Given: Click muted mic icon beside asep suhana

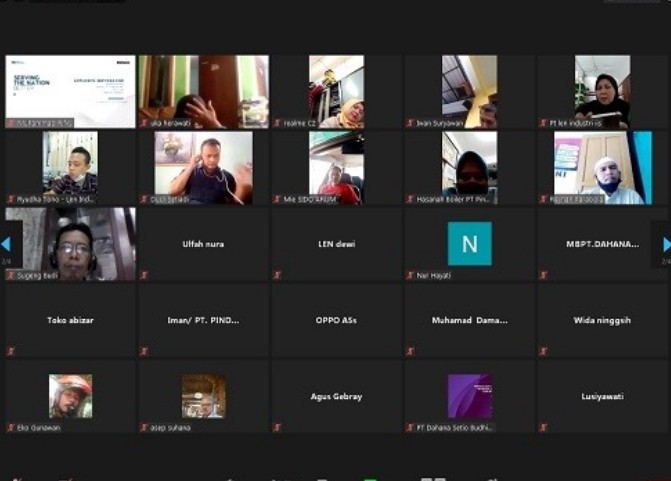Looking at the screenshot, I should click(x=144, y=428).
